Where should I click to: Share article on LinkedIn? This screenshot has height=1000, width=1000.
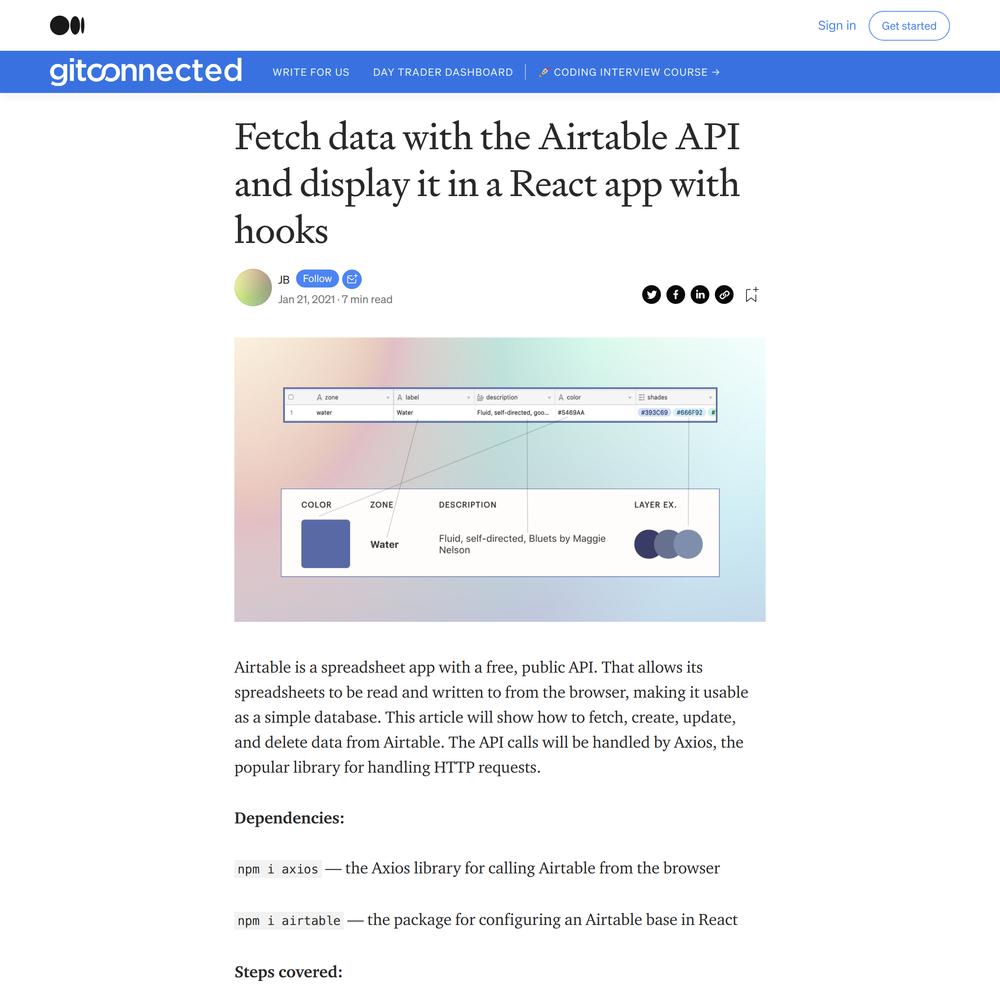tap(700, 295)
